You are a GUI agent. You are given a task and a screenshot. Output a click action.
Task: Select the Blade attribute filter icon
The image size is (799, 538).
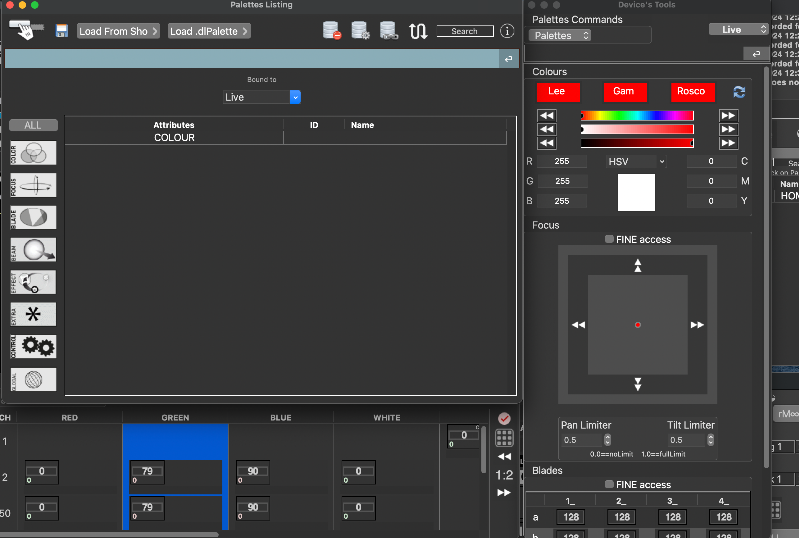(x=33, y=218)
